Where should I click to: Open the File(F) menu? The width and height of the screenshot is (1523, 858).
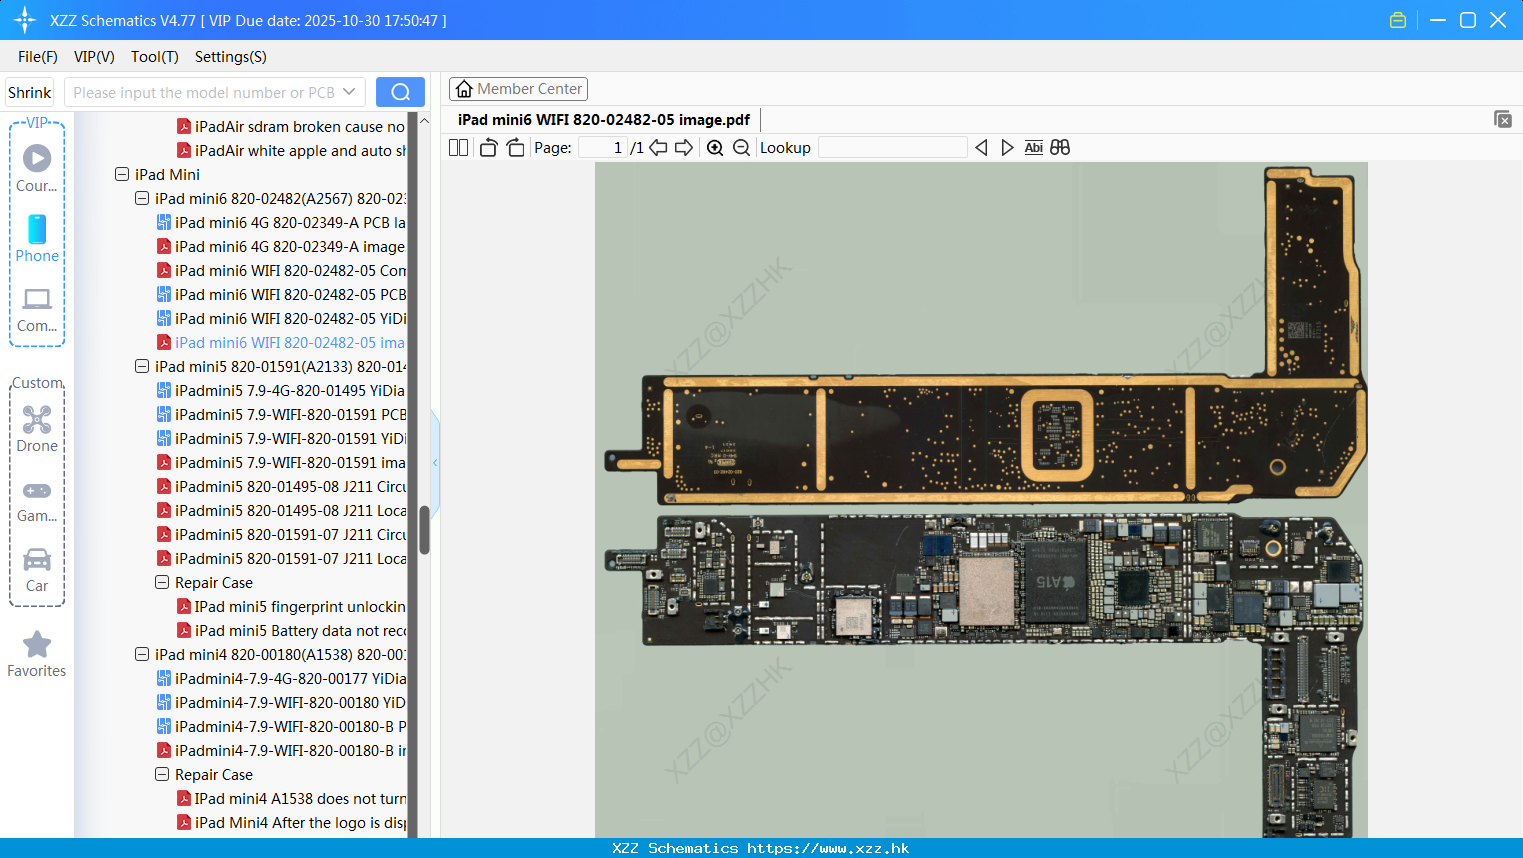pos(38,57)
